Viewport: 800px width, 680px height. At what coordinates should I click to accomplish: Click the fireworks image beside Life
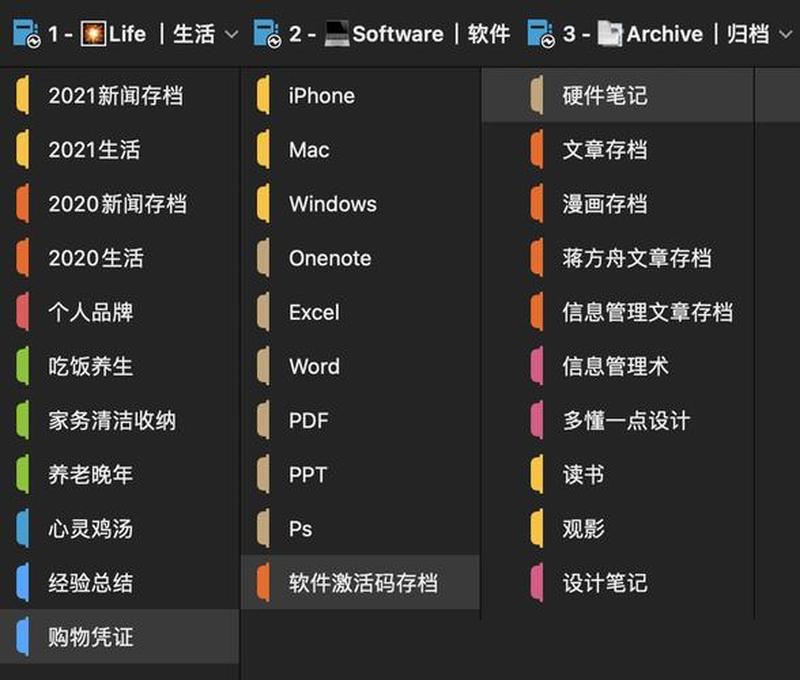[x=94, y=34]
